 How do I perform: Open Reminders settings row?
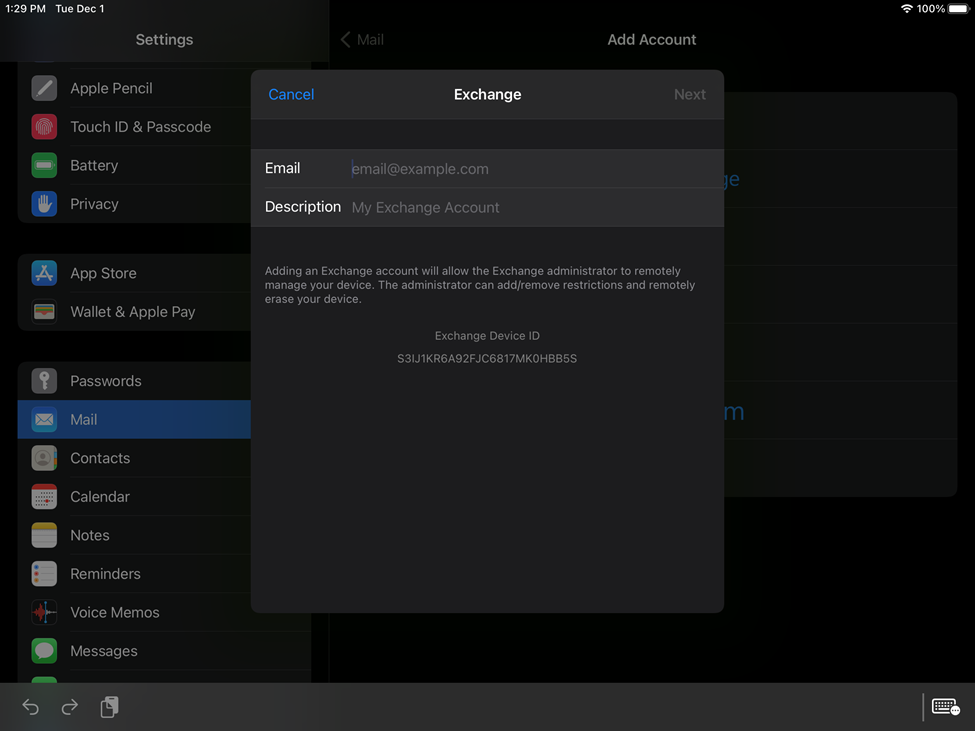(x=134, y=574)
